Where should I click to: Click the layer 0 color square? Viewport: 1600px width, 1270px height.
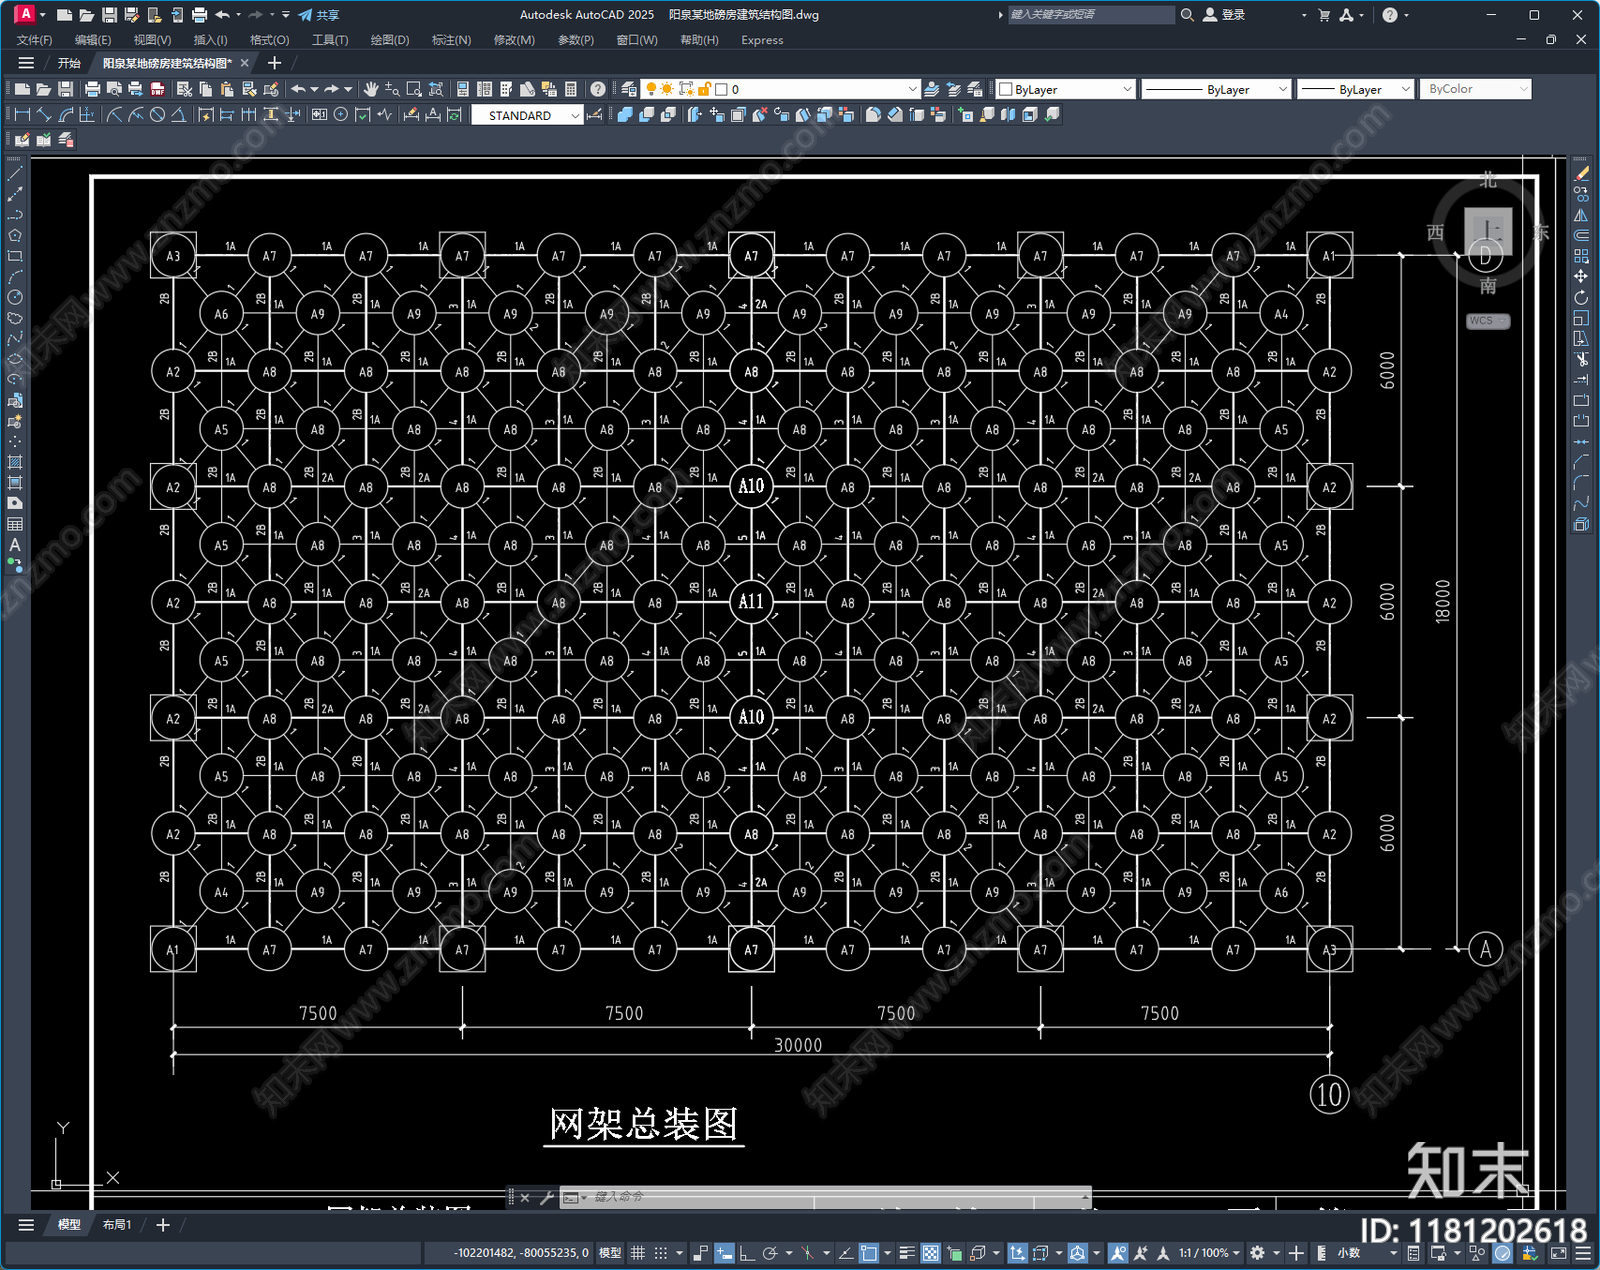click(721, 89)
